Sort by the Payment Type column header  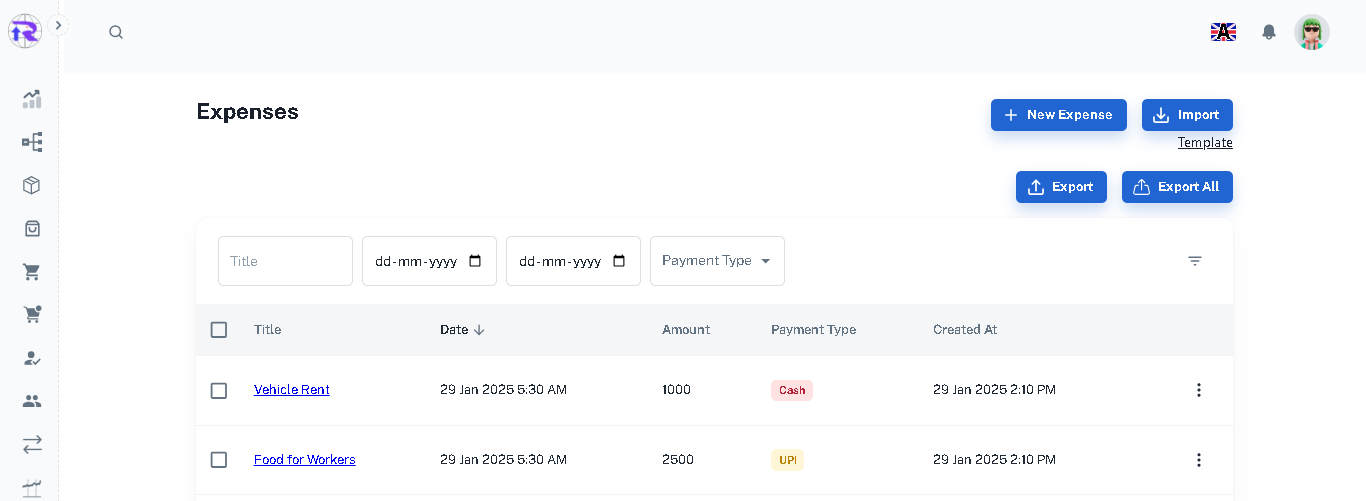(x=813, y=330)
